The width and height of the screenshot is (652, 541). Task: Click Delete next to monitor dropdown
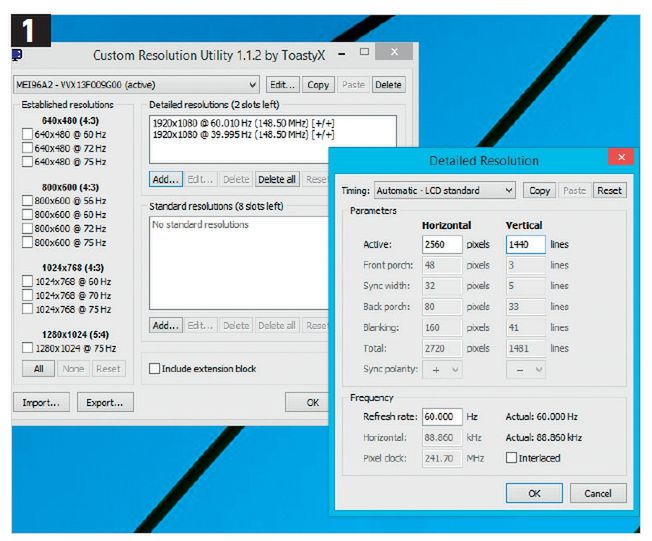(x=388, y=85)
